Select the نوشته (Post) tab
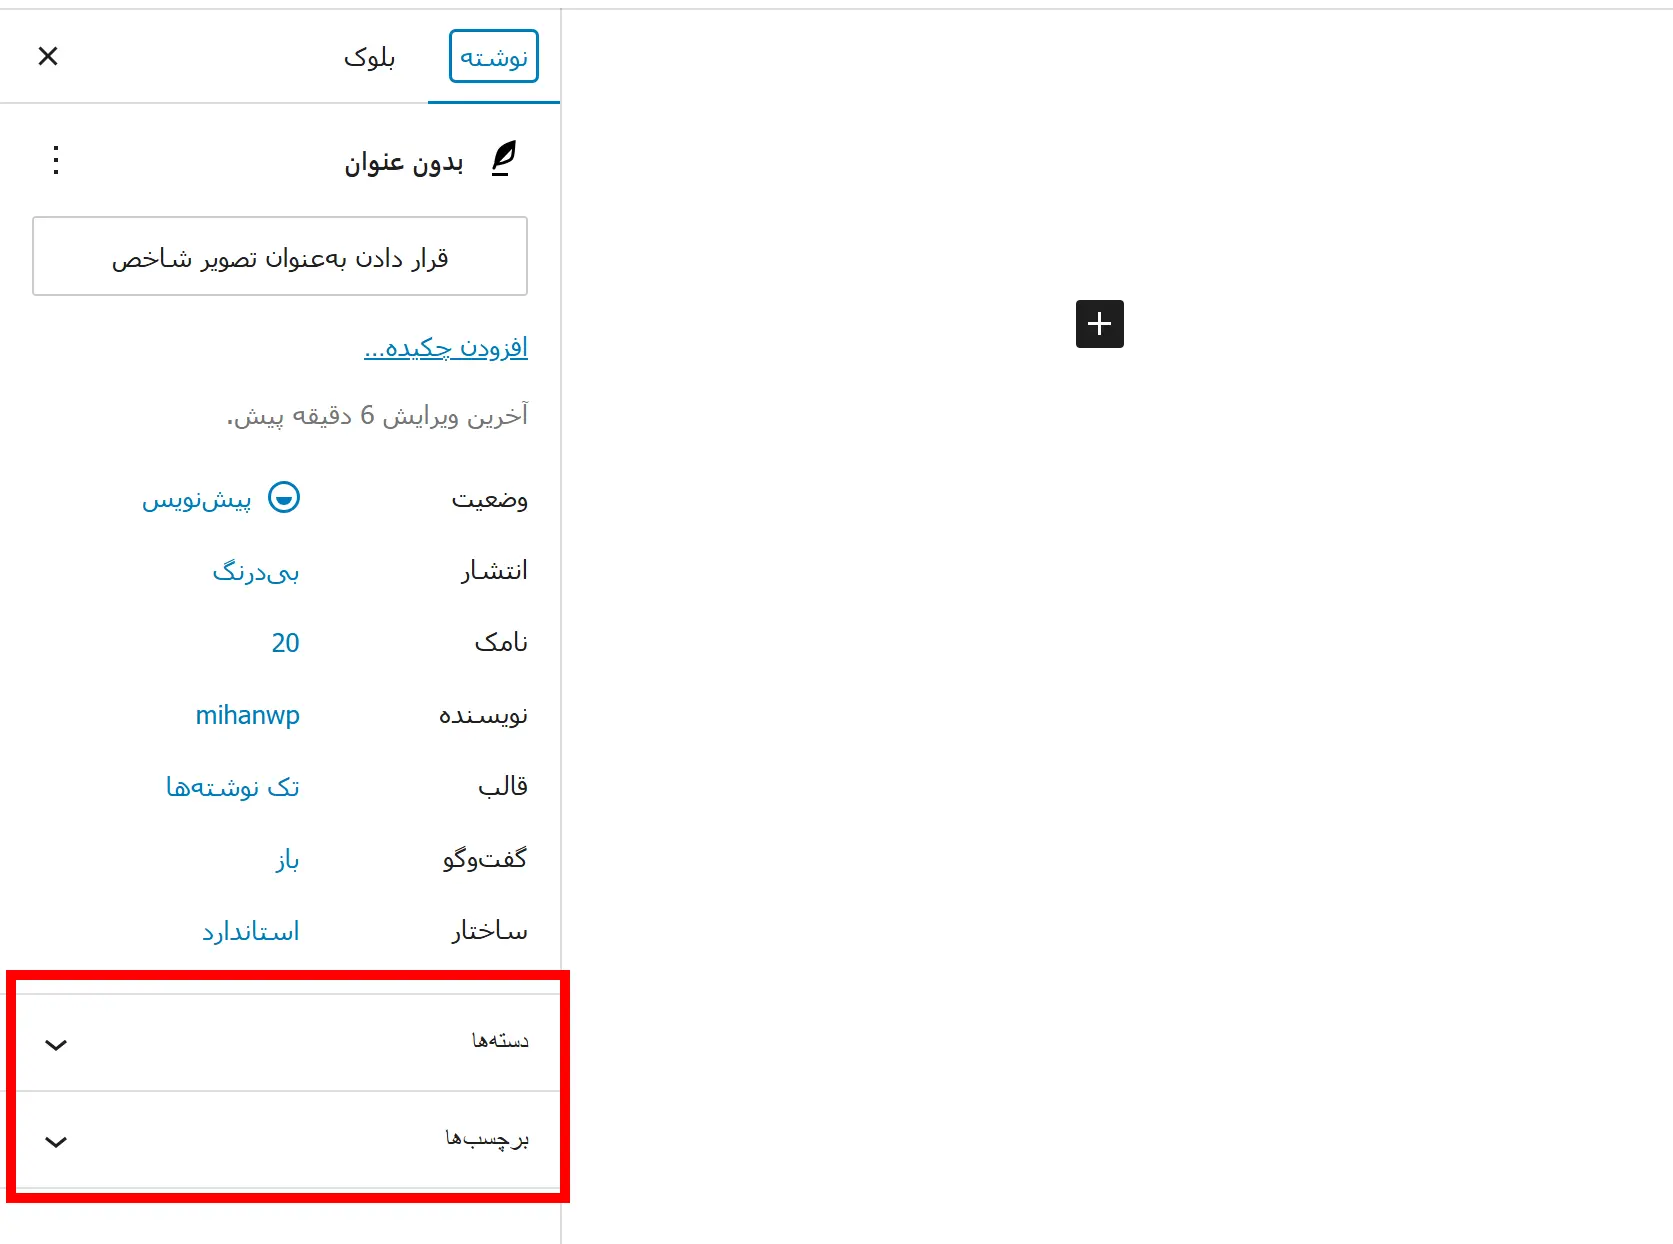The image size is (1673, 1244). 494,57
